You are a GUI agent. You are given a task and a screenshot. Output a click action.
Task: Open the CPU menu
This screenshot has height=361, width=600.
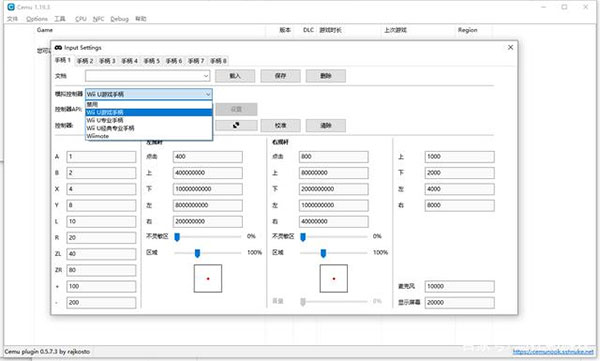coord(80,19)
